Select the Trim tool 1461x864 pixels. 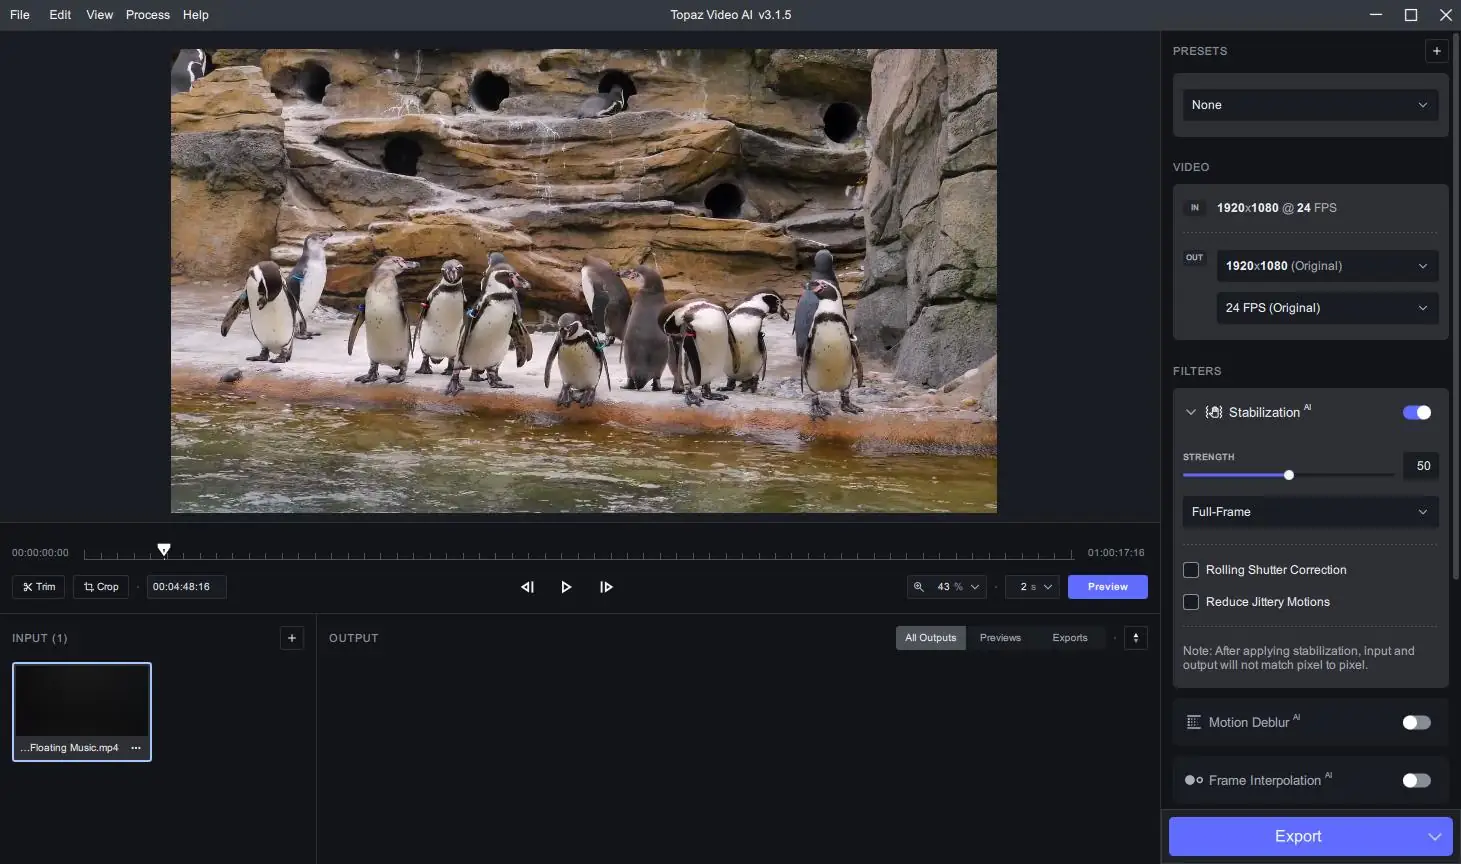(x=39, y=587)
